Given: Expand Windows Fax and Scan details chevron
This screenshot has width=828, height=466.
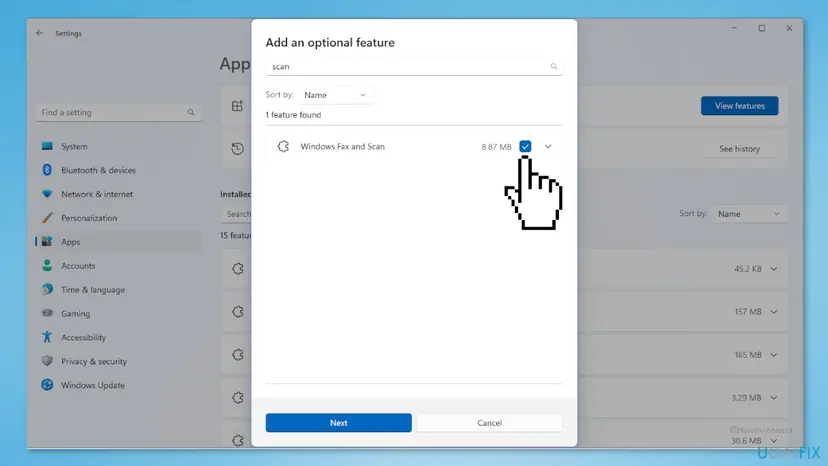Looking at the screenshot, I should (548, 146).
